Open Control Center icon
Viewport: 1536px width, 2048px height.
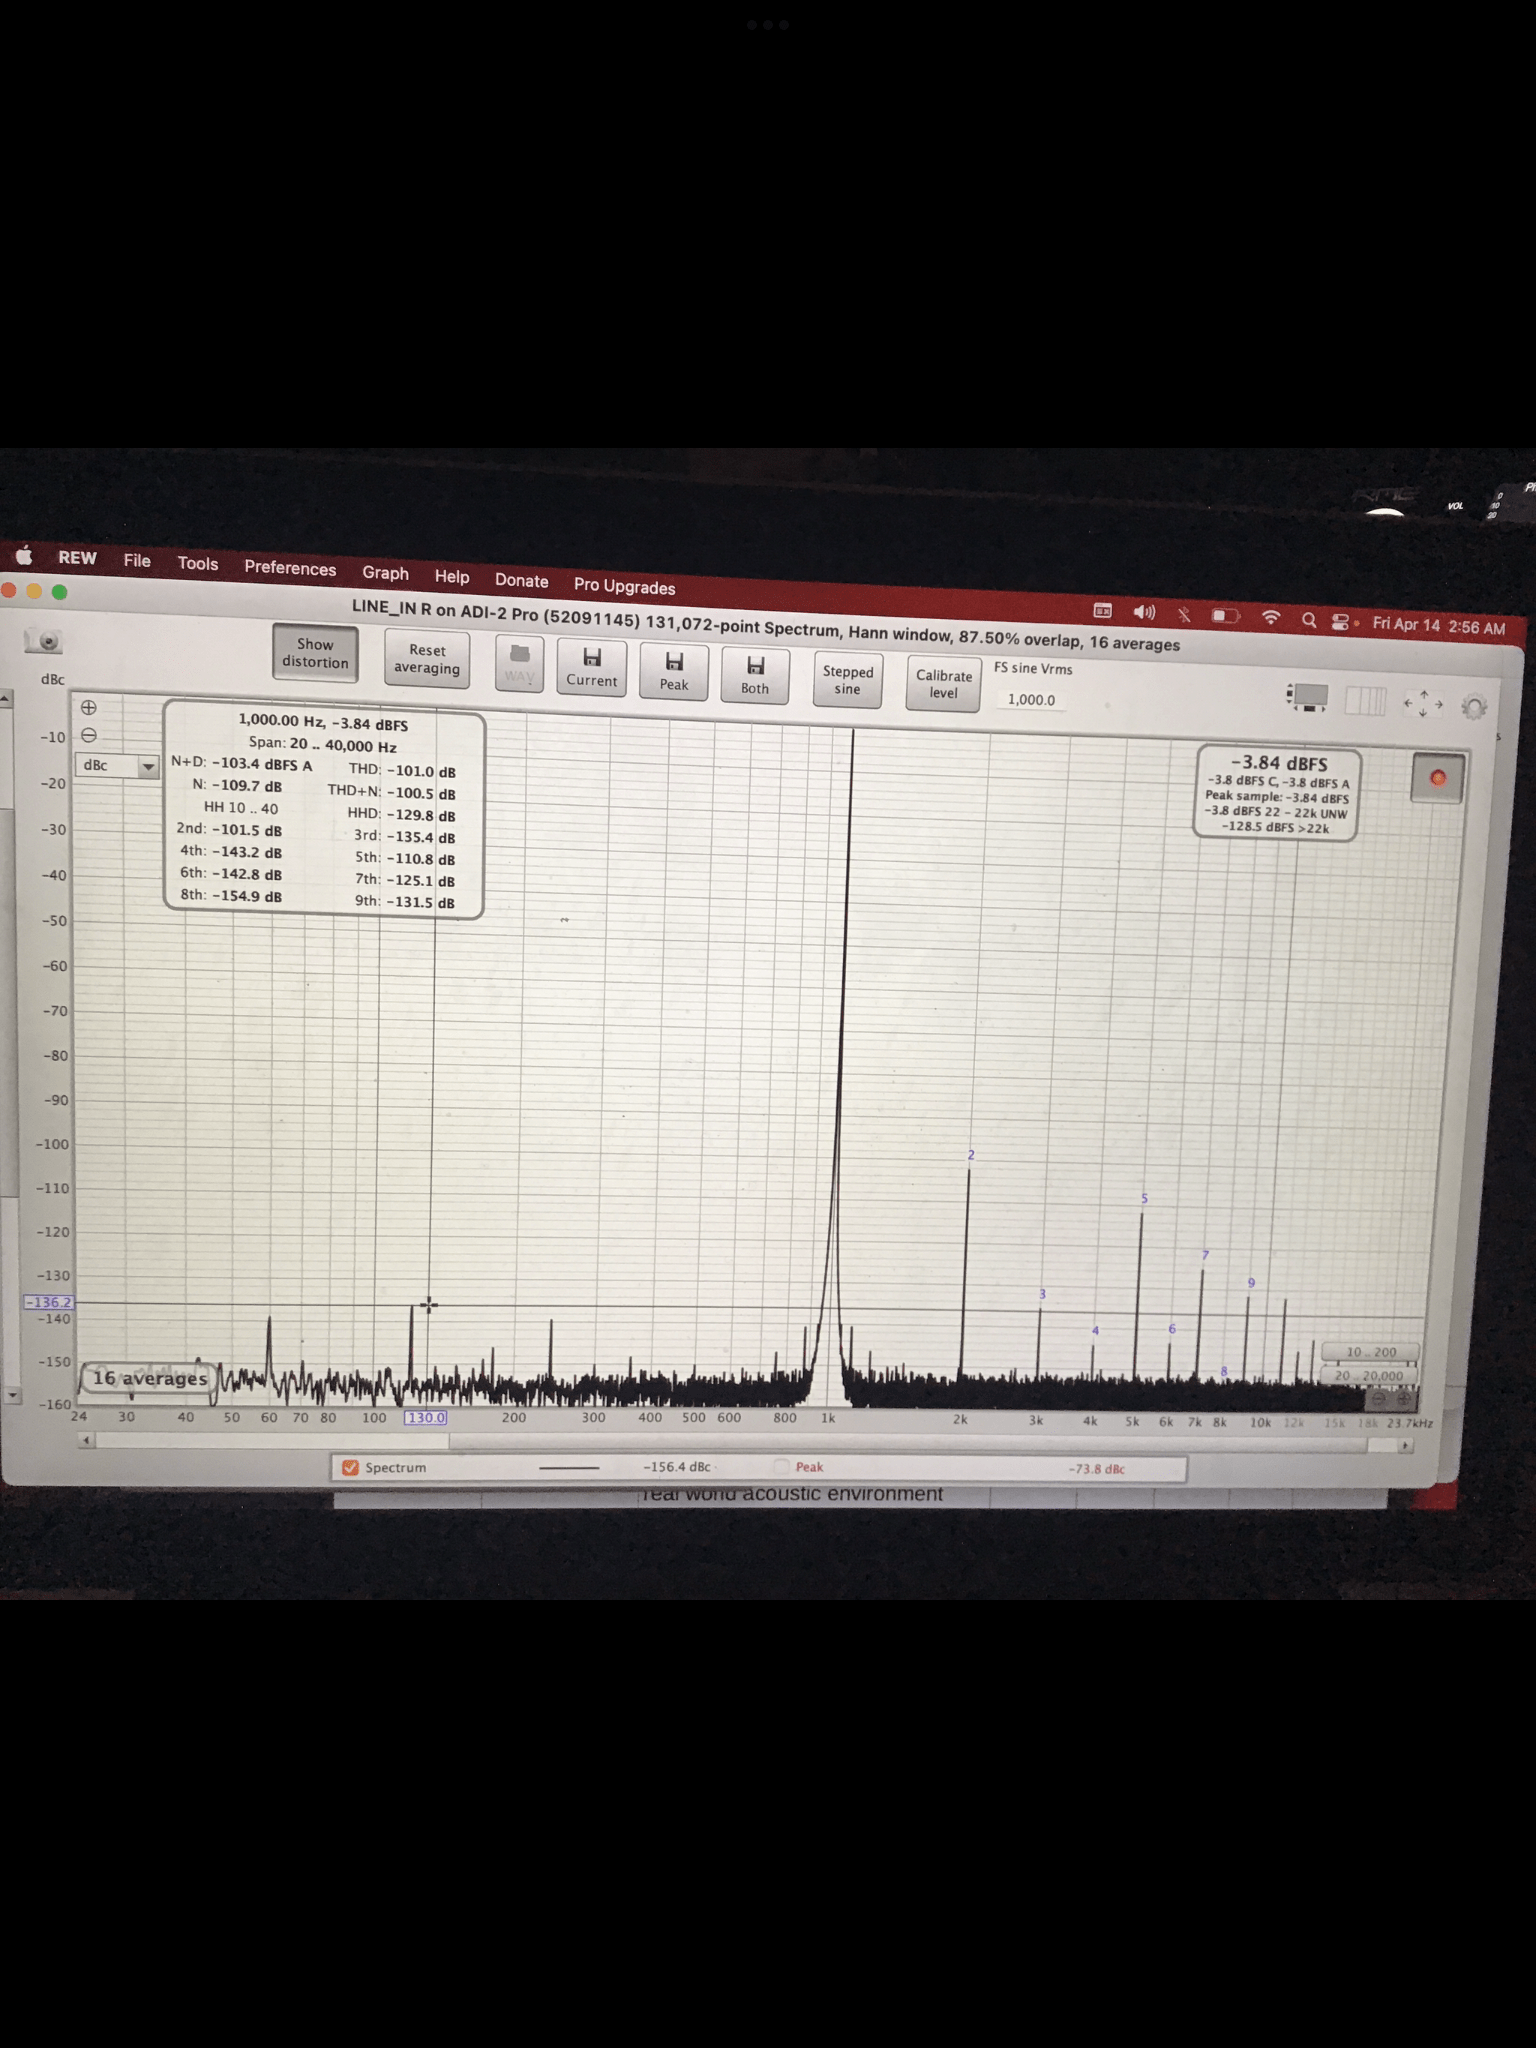point(1341,621)
